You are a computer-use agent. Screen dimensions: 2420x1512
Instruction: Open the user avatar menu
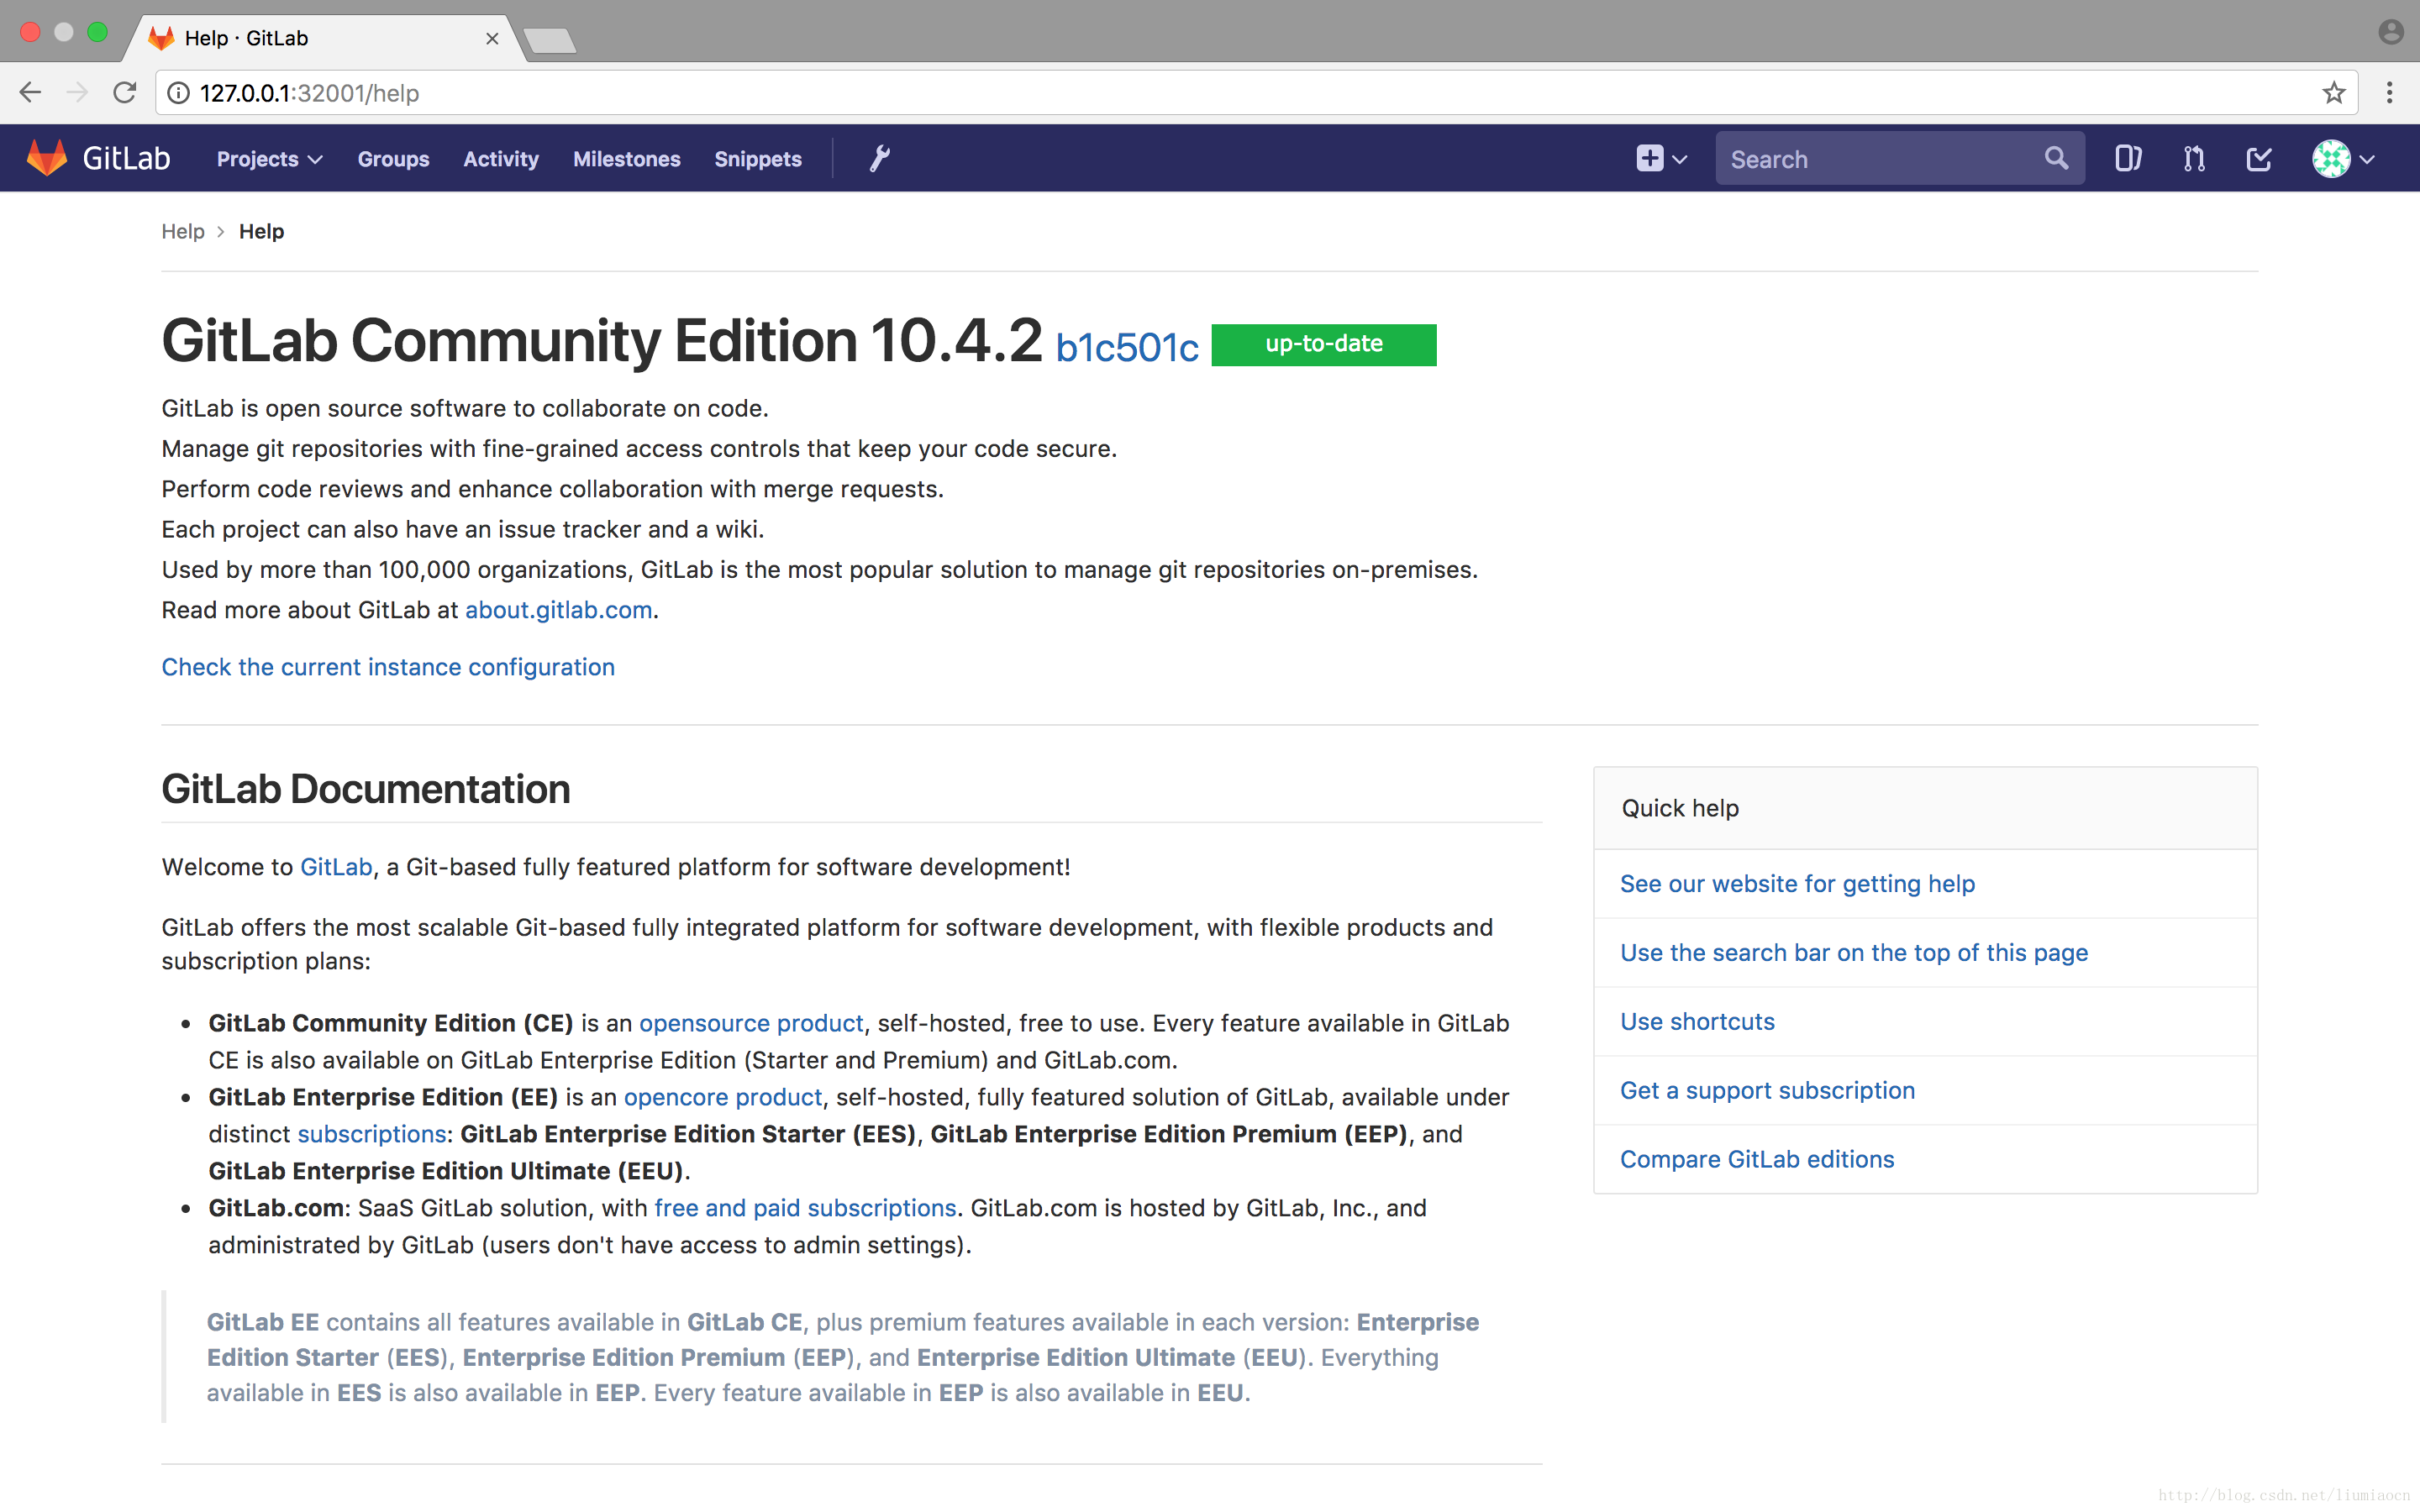point(2343,158)
